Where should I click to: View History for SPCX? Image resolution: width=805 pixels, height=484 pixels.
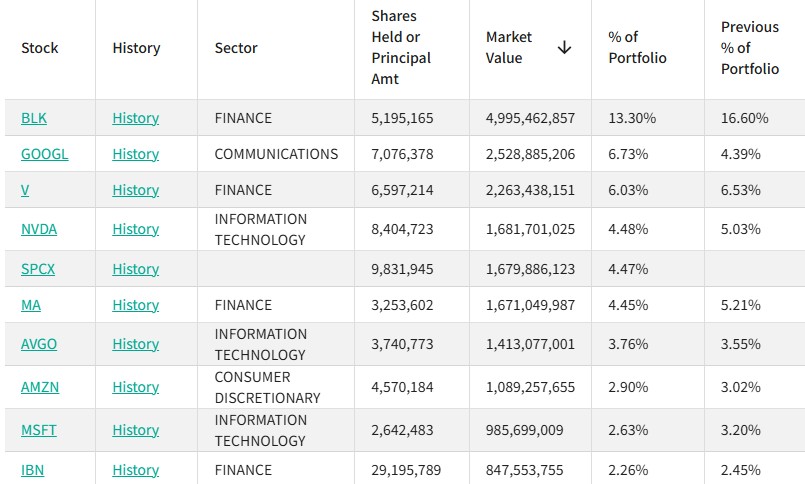coord(136,269)
